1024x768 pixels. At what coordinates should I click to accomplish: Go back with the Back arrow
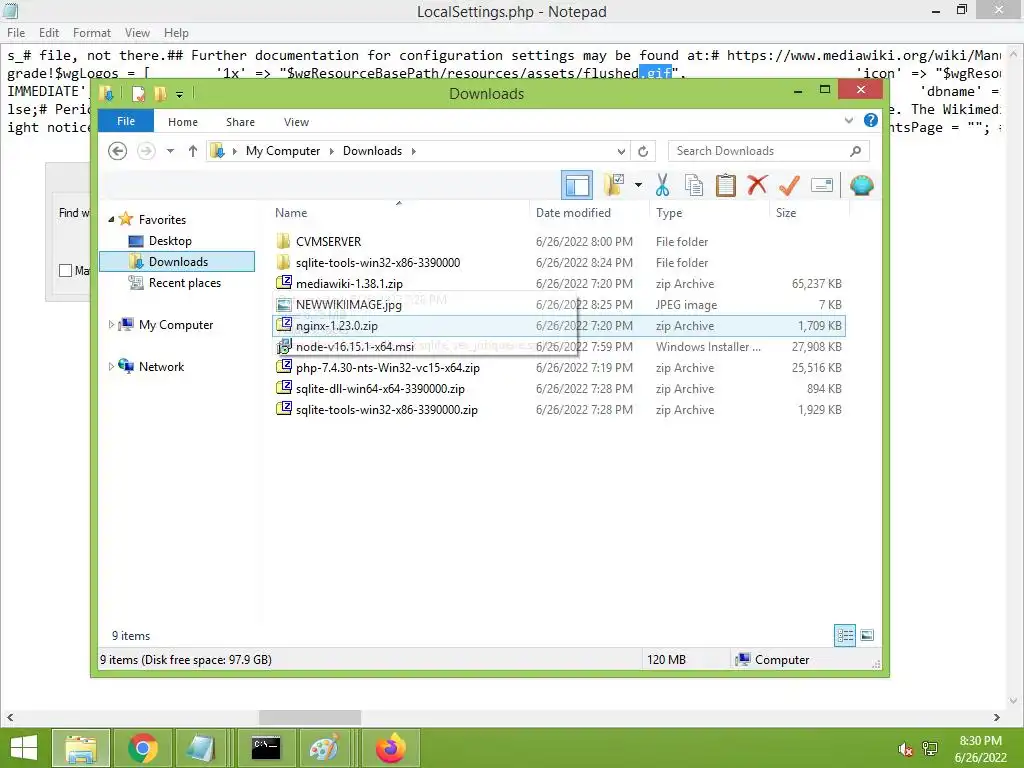[x=118, y=151]
